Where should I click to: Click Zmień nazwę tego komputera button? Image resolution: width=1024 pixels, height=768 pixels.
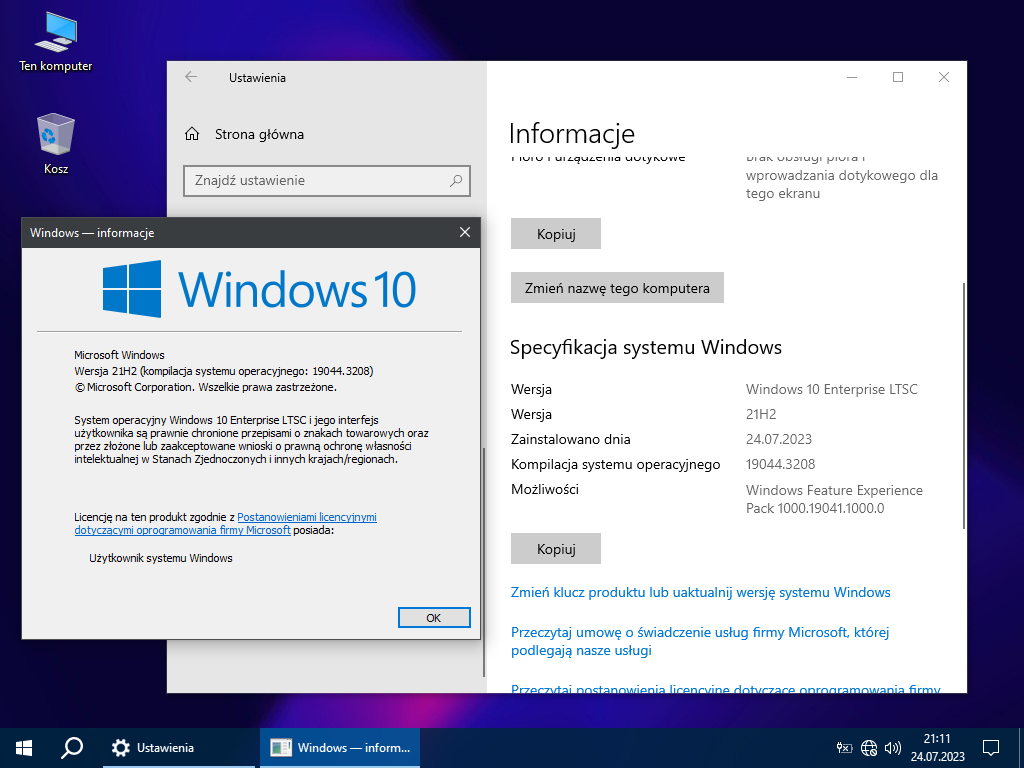617,288
